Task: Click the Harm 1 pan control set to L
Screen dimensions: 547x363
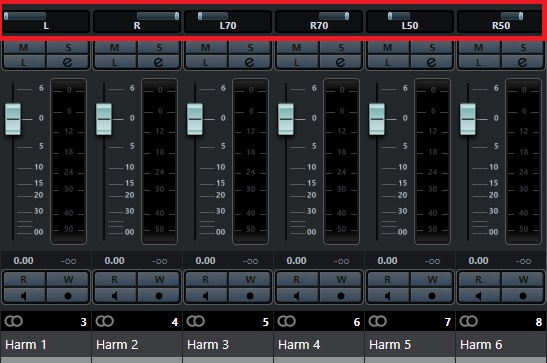Action: click(46, 22)
